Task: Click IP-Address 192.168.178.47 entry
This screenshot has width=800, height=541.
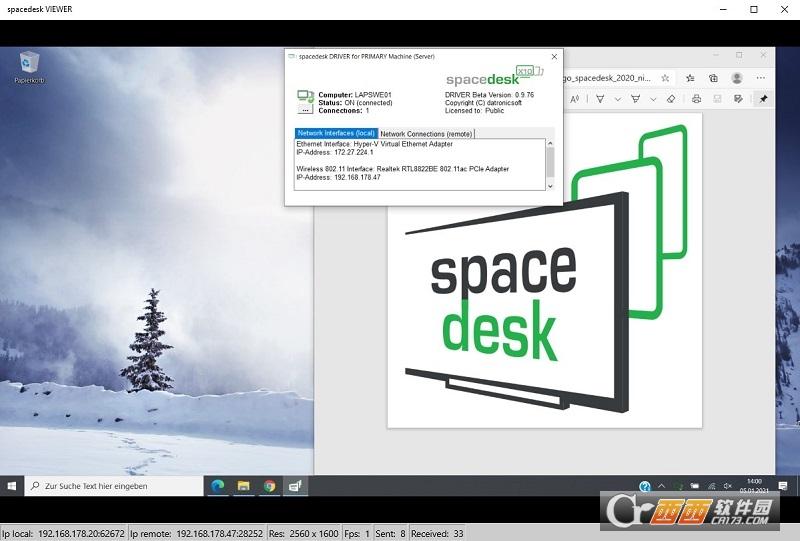Action: point(338,178)
